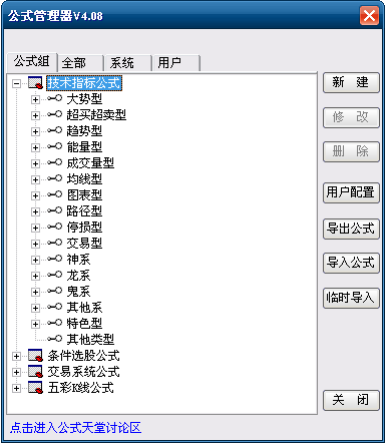Select the 超买超卖型 tree label
Viewport: 385px width, 443px height.
96,115
